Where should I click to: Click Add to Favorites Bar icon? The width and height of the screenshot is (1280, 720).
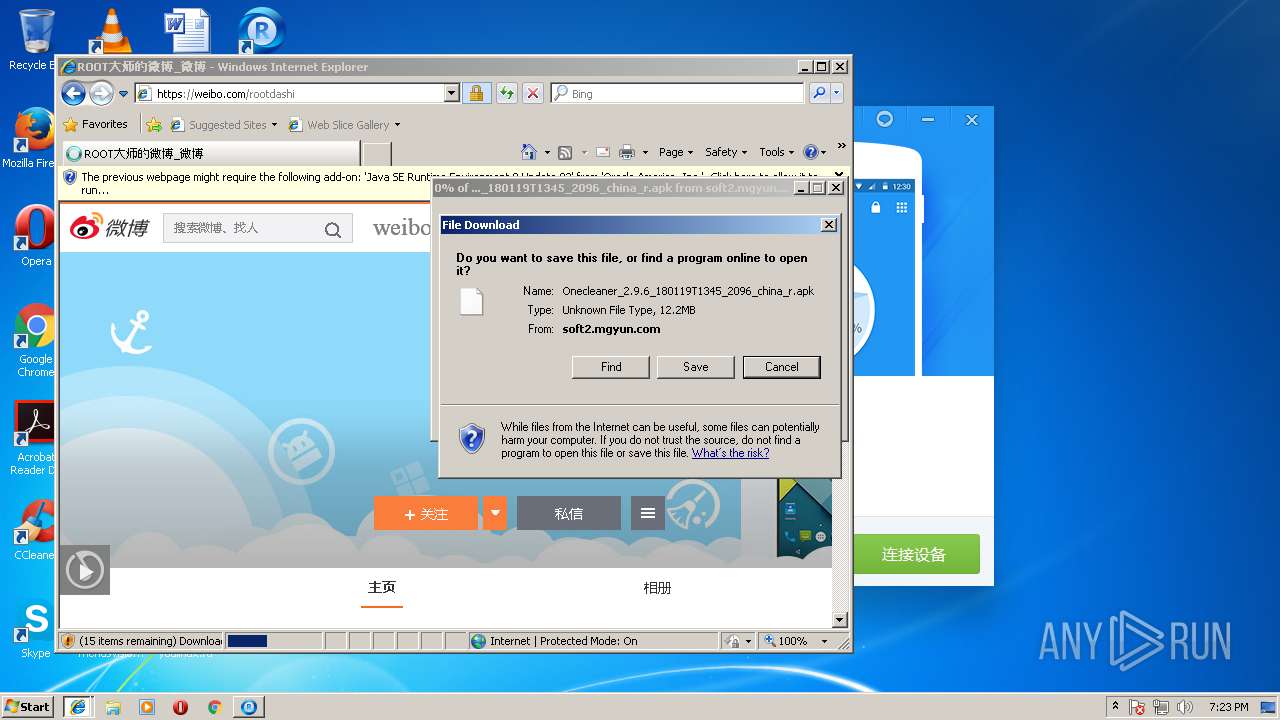(x=153, y=125)
